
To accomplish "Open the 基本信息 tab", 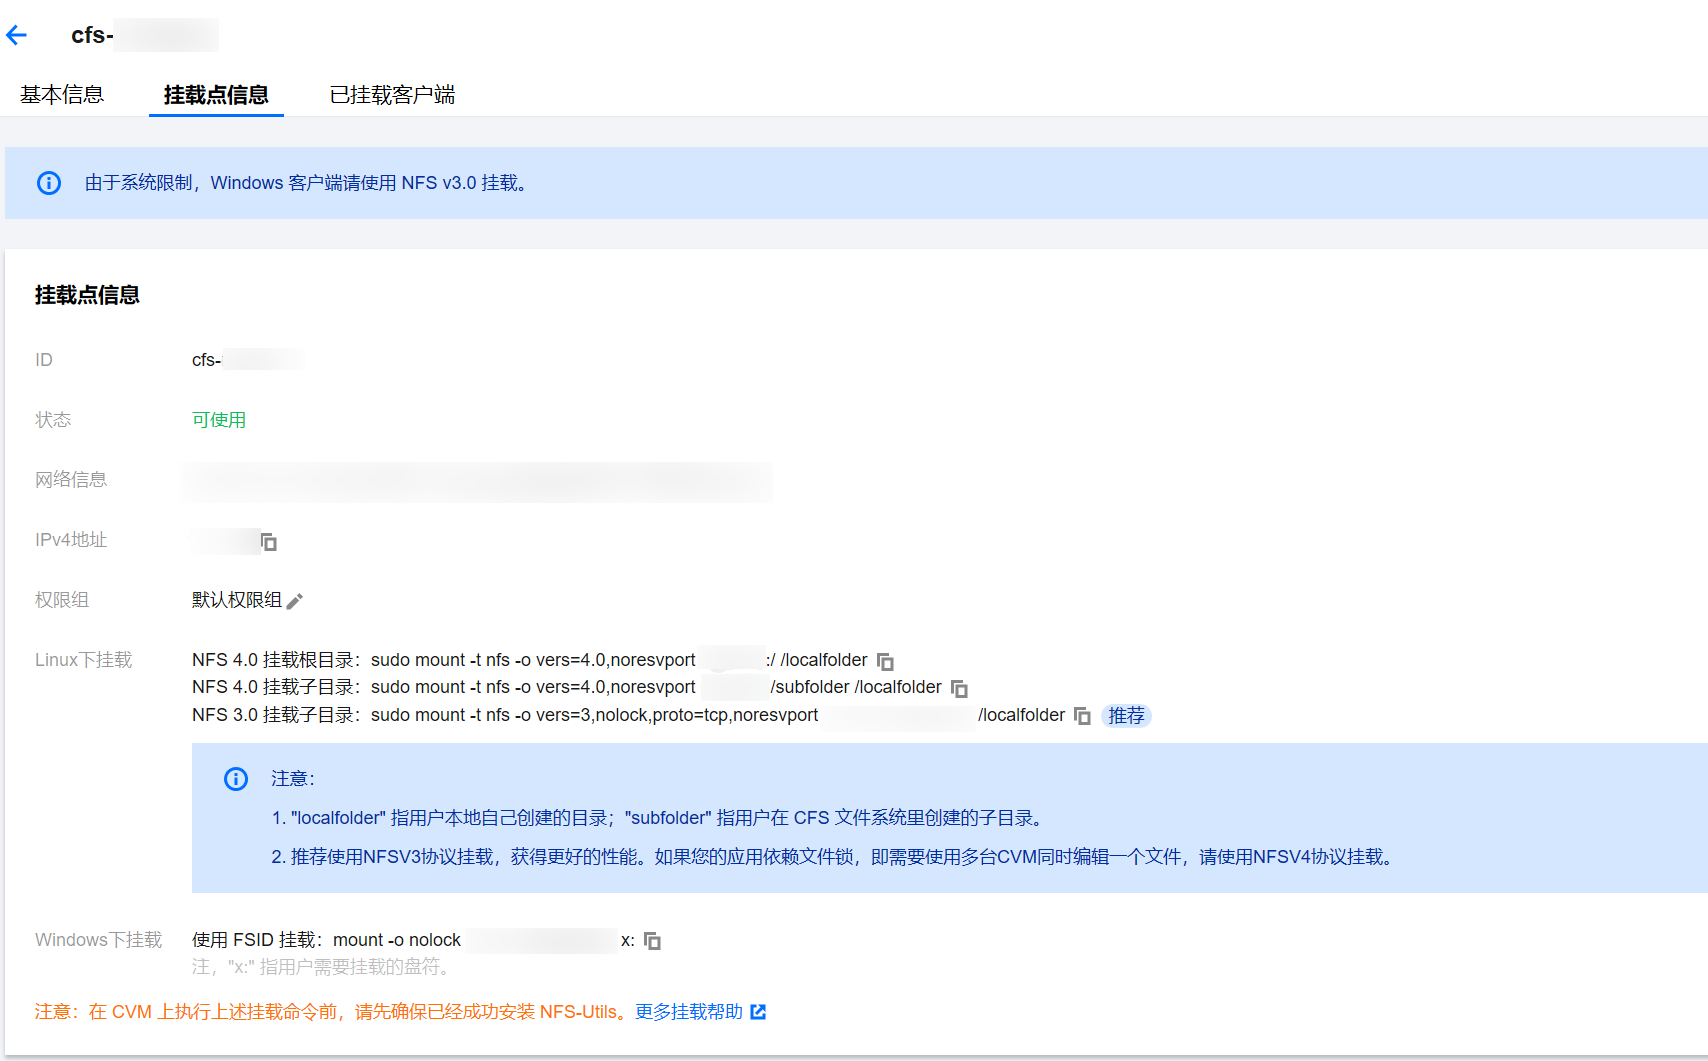I will 62,95.
